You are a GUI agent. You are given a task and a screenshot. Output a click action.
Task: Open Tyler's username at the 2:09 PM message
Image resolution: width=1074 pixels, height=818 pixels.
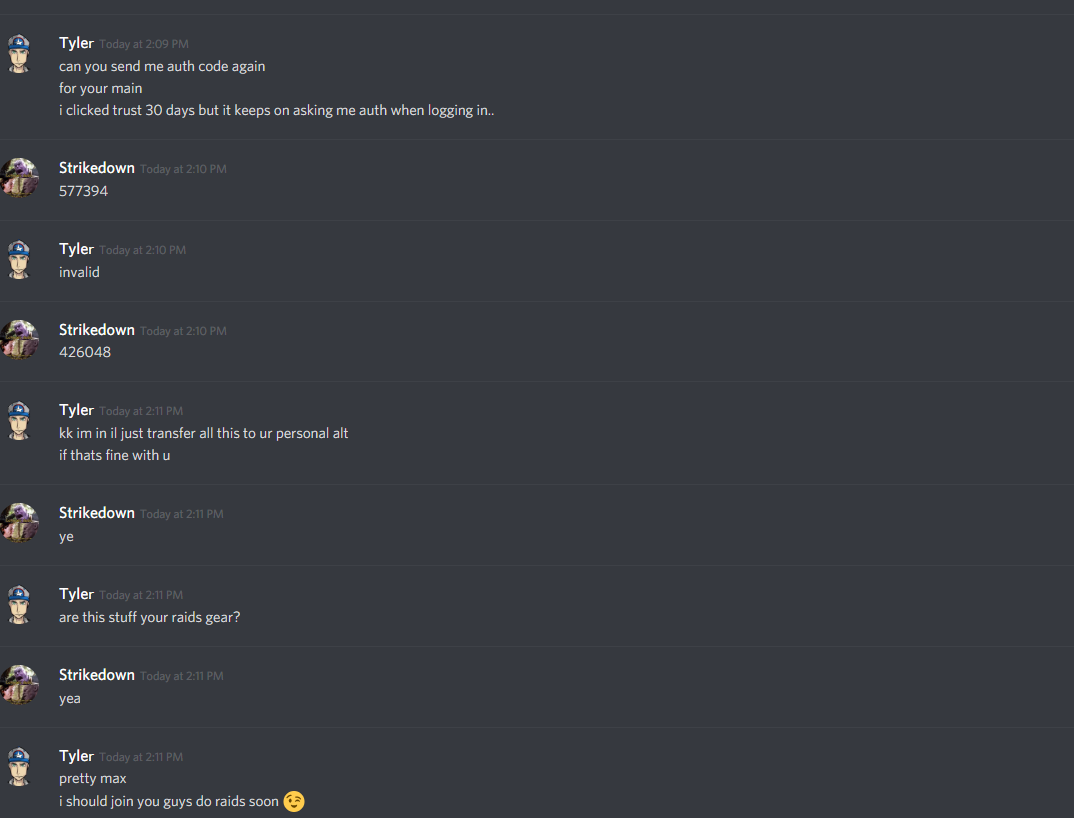76,43
